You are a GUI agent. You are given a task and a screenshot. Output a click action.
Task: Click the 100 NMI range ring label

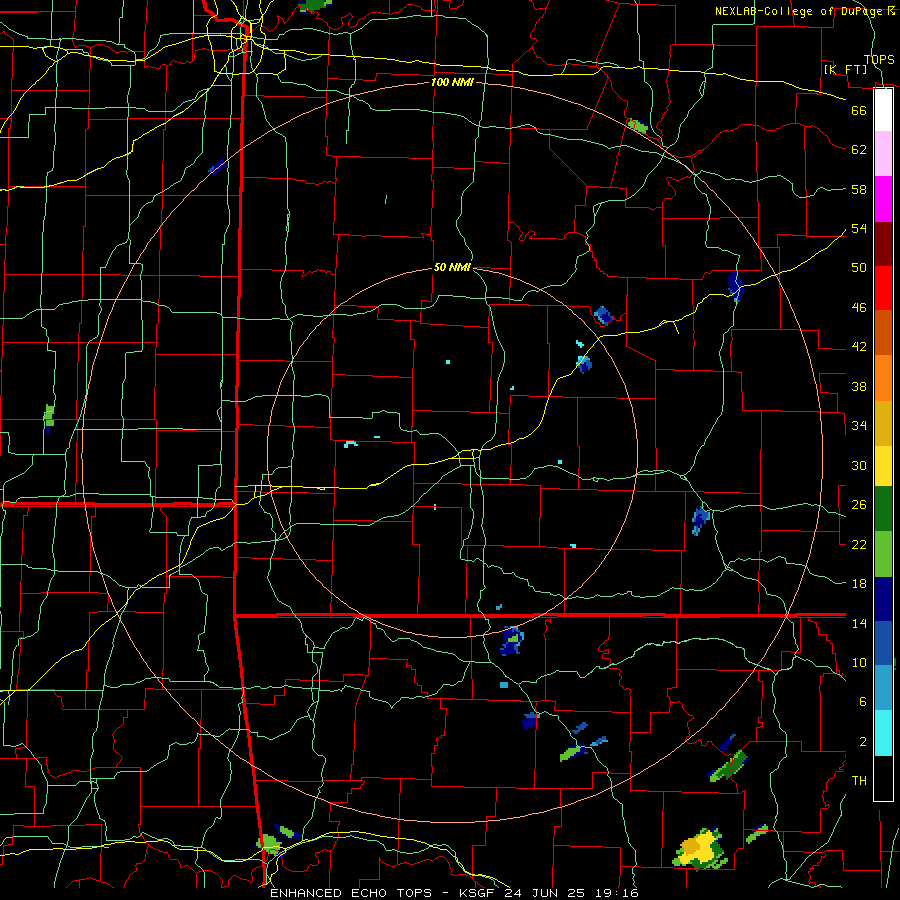click(x=452, y=82)
